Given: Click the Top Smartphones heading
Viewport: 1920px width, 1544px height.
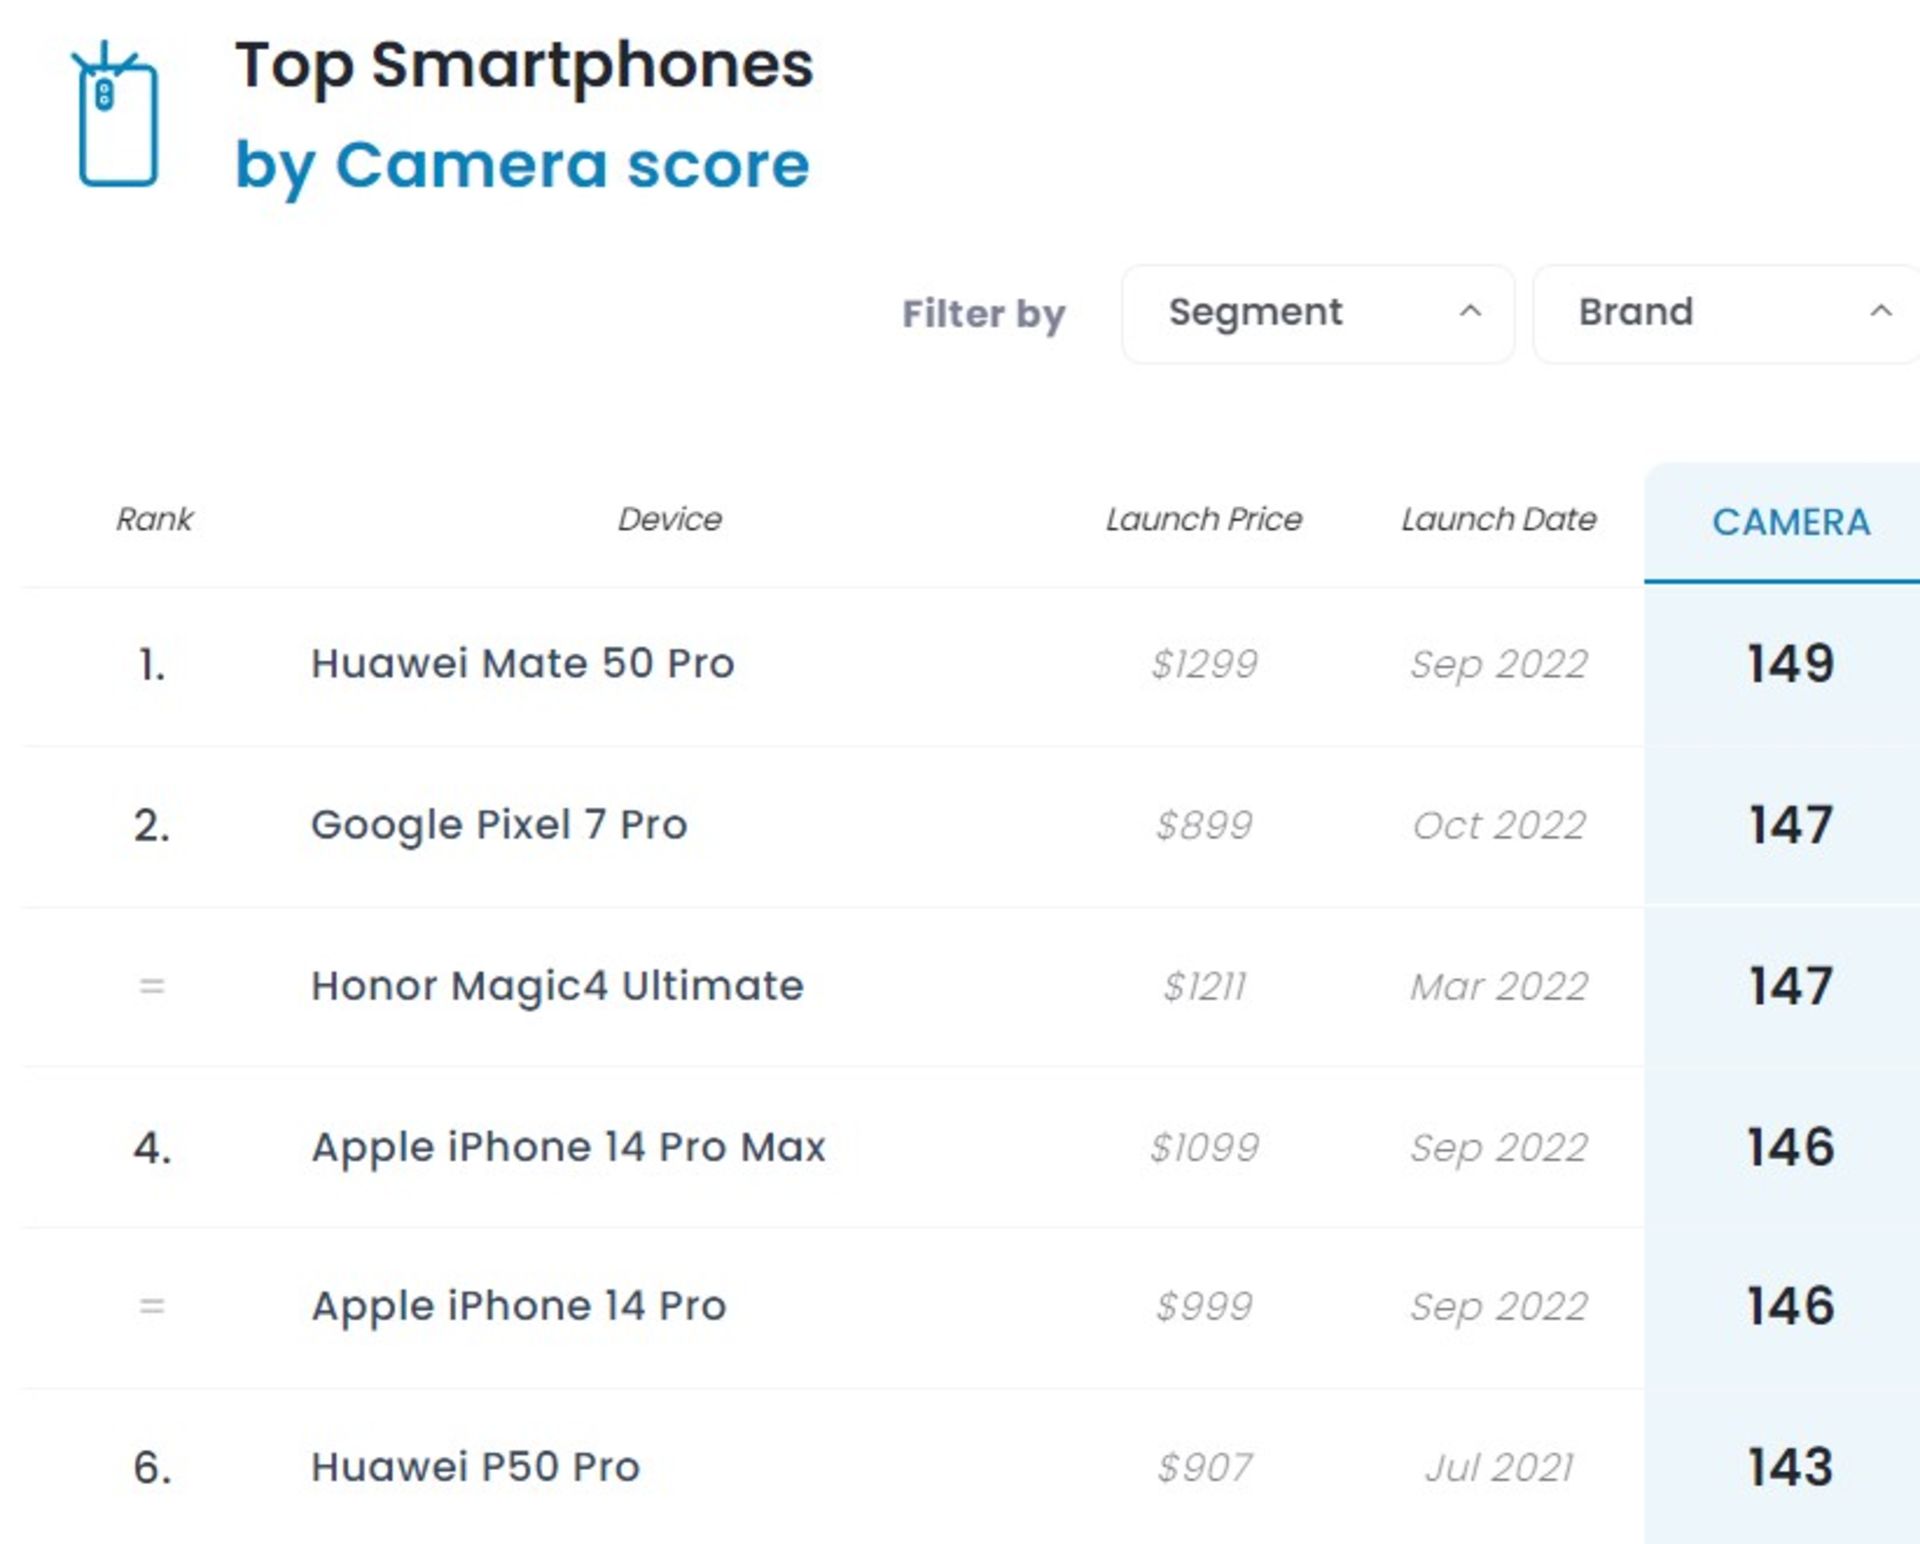Looking at the screenshot, I should (524, 67).
